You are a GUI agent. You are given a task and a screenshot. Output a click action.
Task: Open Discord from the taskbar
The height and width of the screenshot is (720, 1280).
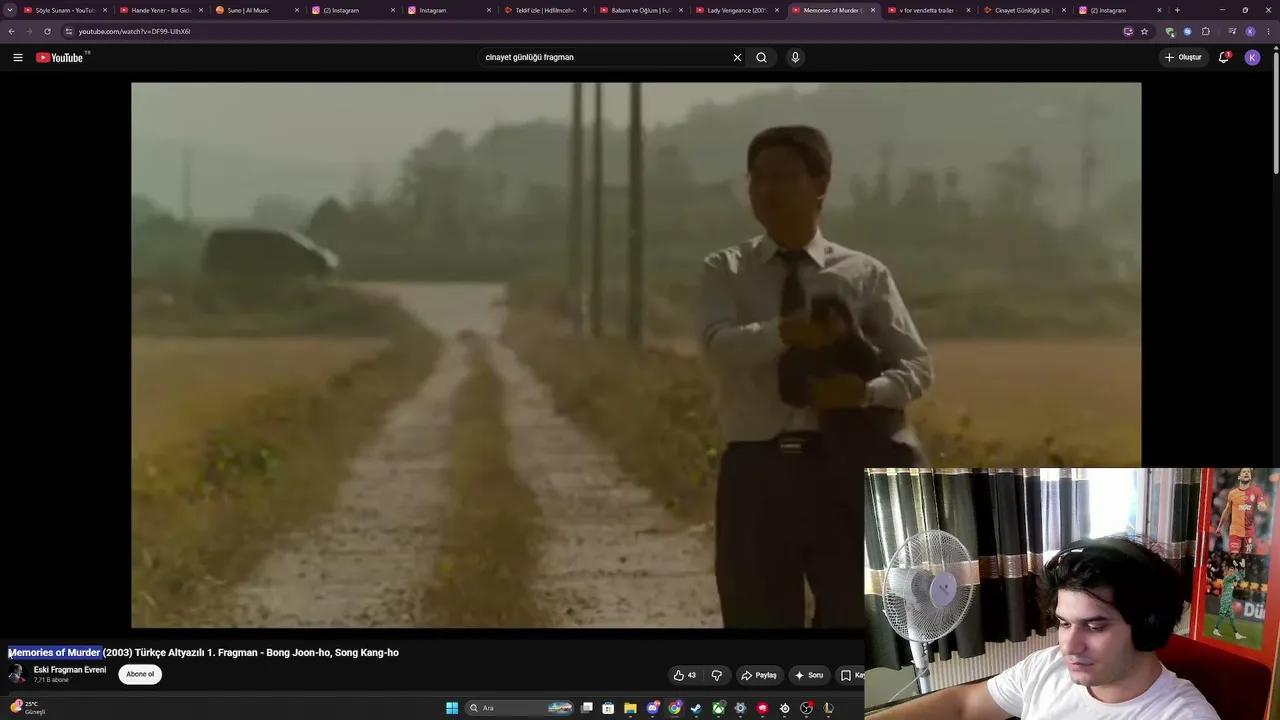click(x=652, y=708)
